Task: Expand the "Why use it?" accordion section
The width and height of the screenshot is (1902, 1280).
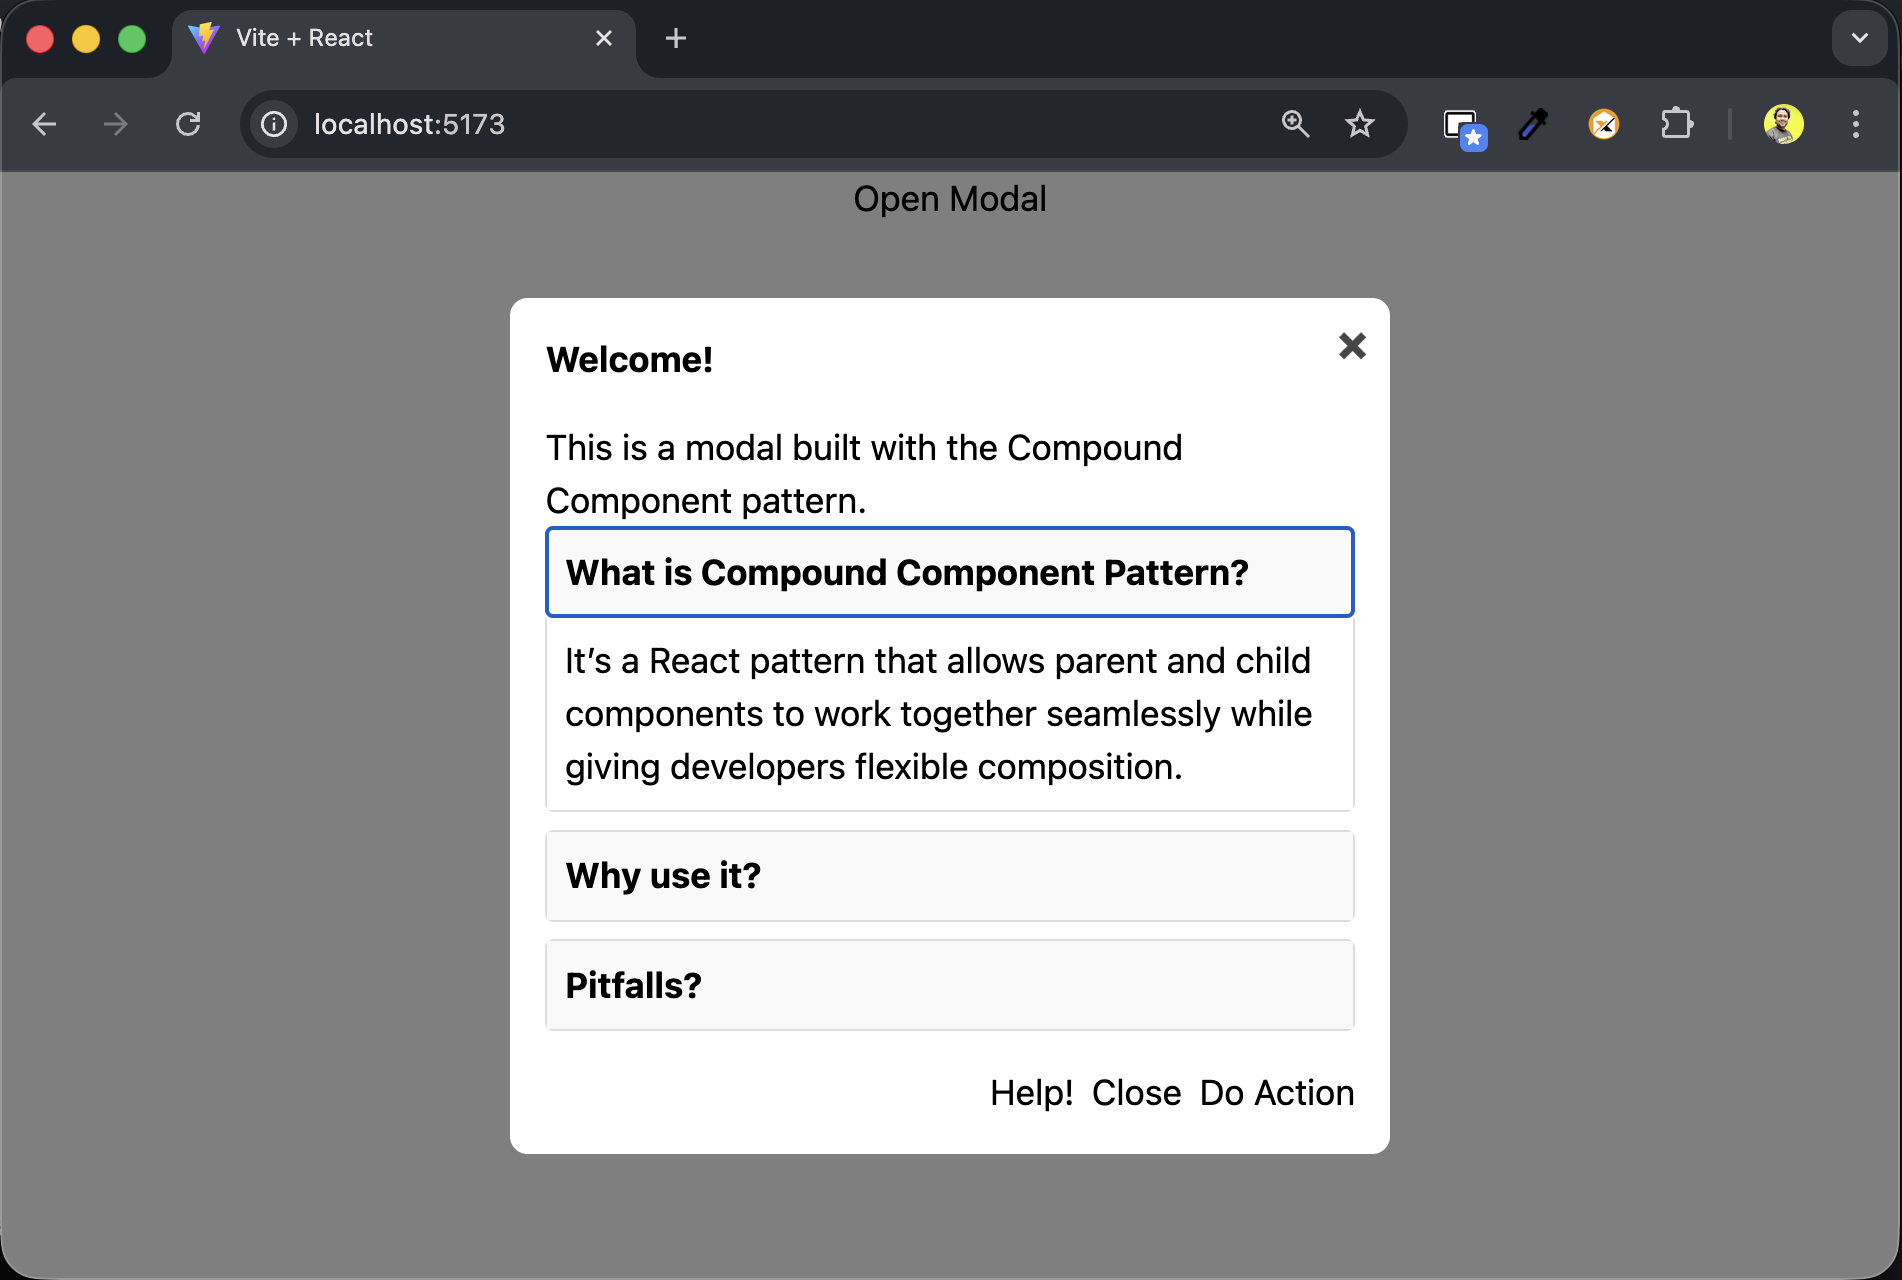Action: point(949,875)
